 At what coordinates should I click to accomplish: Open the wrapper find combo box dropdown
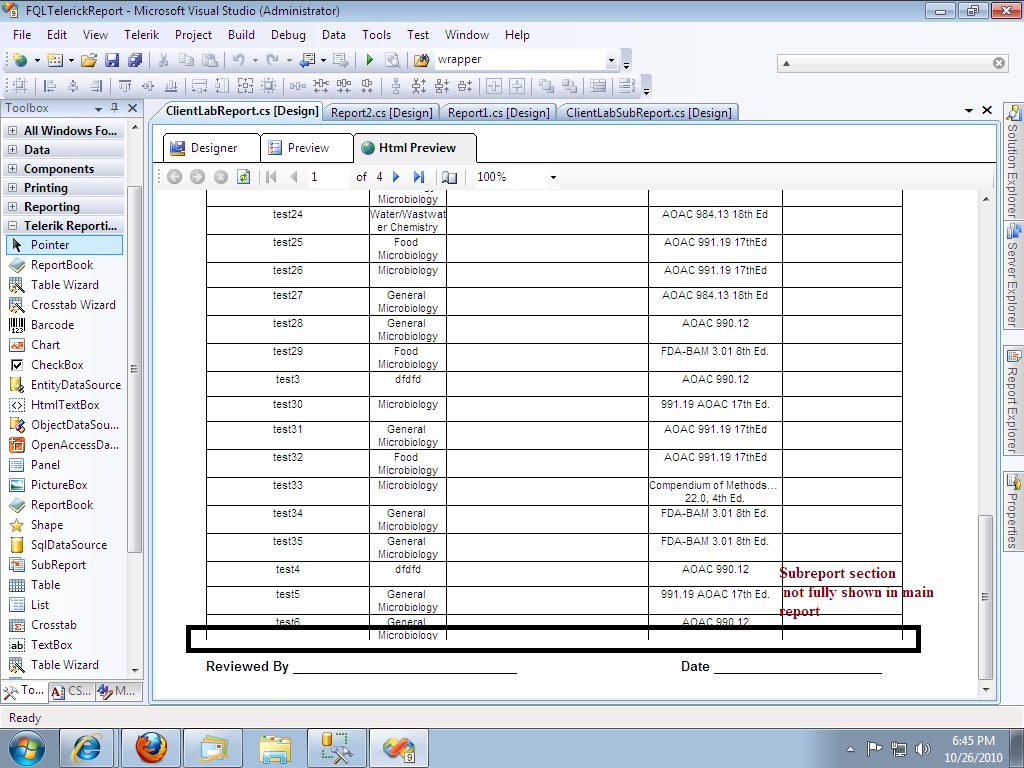point(611,60)
